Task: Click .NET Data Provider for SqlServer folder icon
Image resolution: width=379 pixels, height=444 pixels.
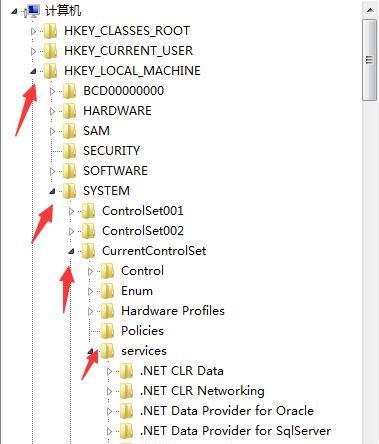Action: [x=127, y=431]
